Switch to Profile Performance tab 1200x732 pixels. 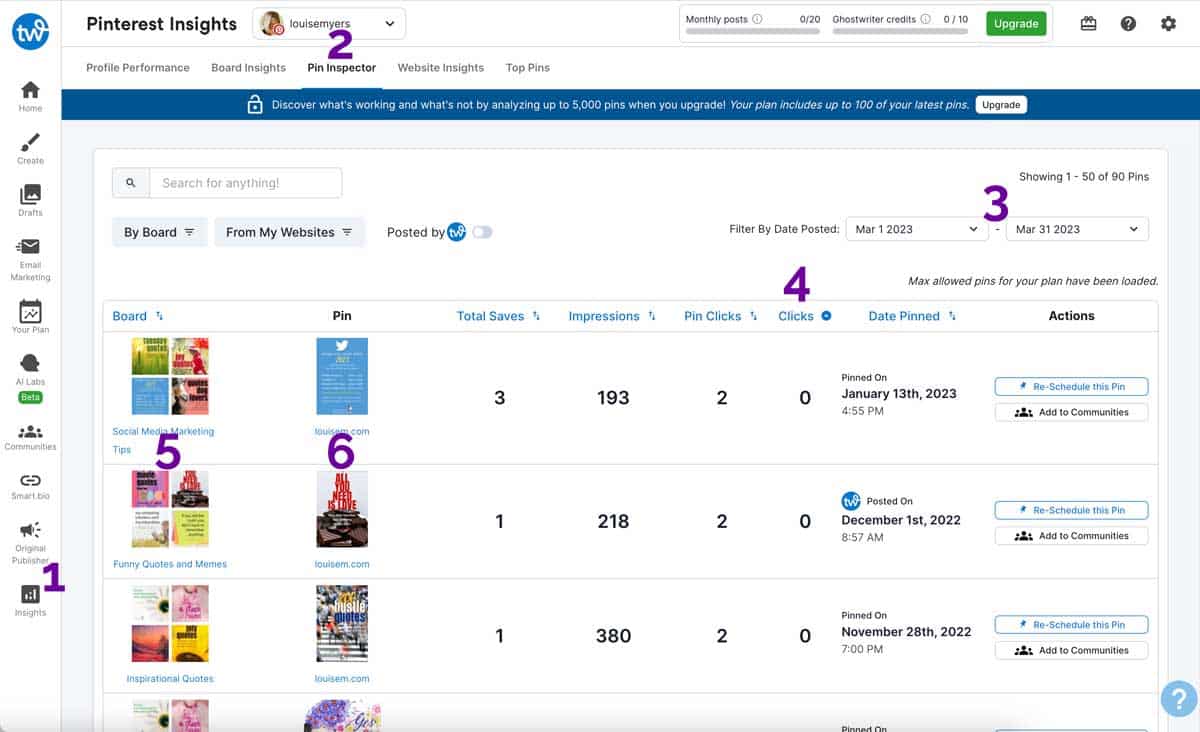tap(138, 68)
